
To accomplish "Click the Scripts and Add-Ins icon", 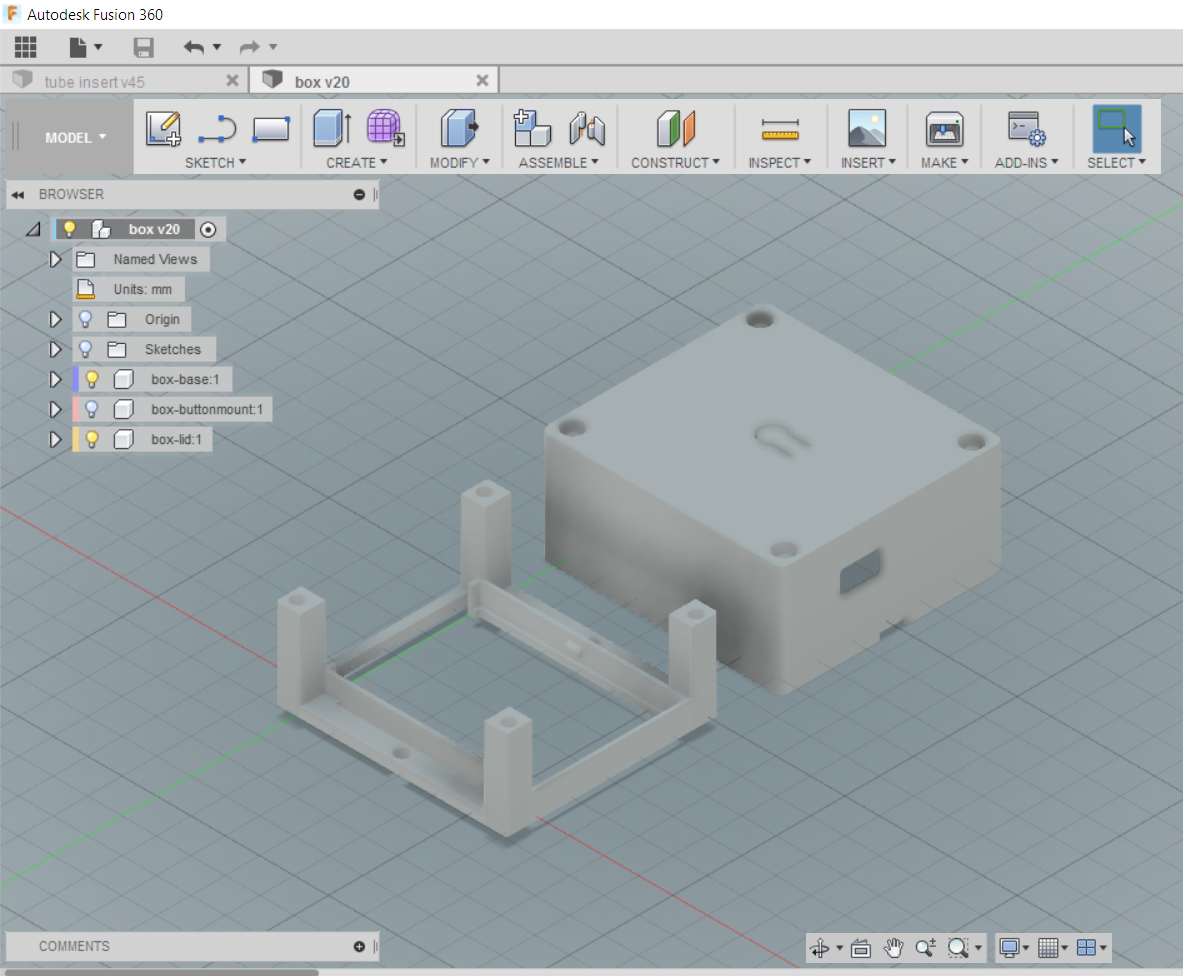I will coord(1027,127).
